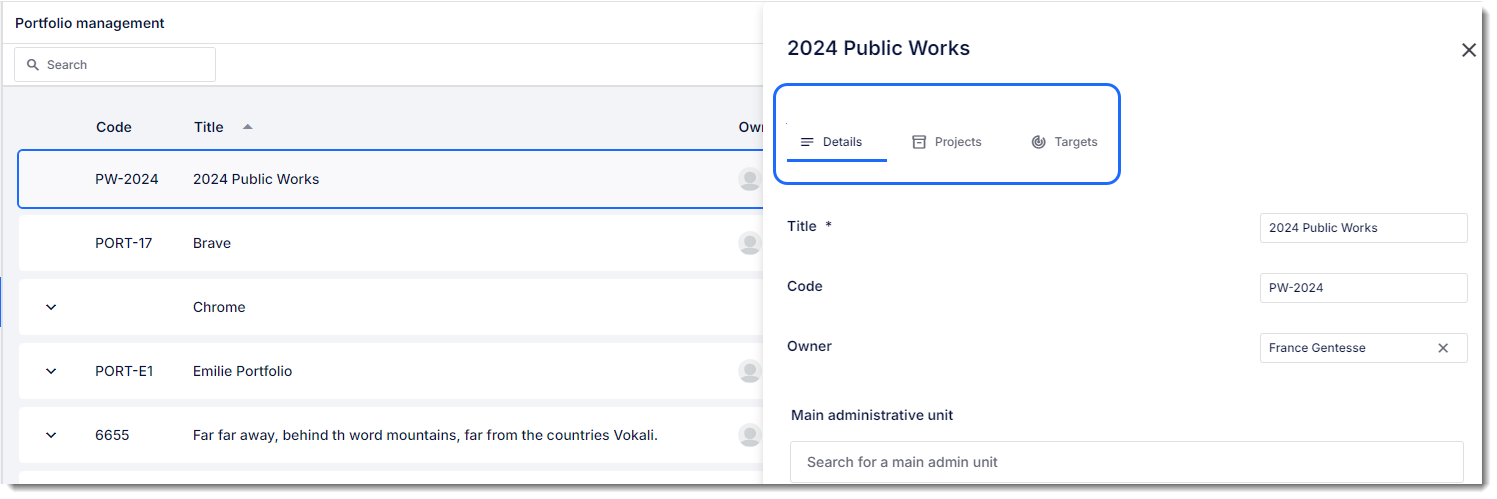
Task: Switch to the Projects tab
Action: 947,142
